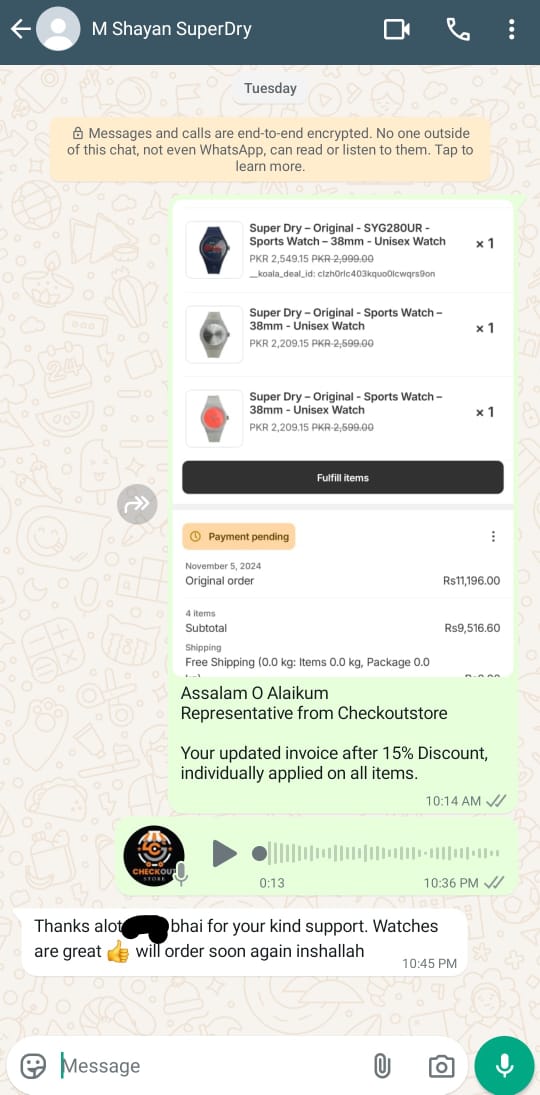This screenshot has width=540, height=1095.
Task: Select the "Thanks alot" received message
Action: (244, 942)
